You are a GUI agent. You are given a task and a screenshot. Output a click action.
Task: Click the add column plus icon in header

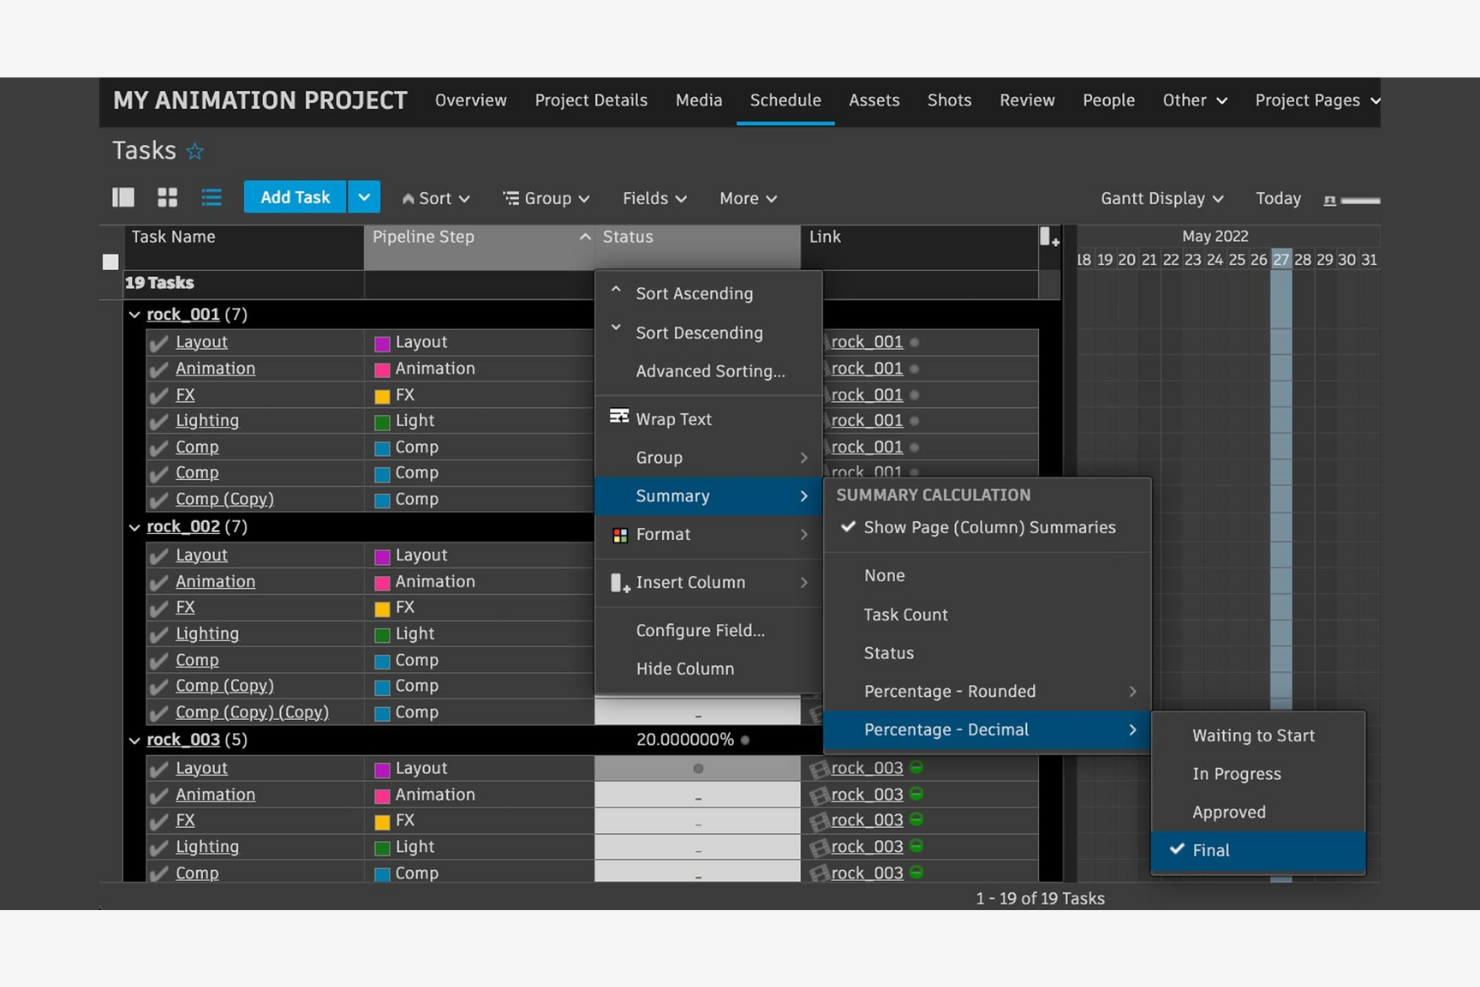(1052, 241)
